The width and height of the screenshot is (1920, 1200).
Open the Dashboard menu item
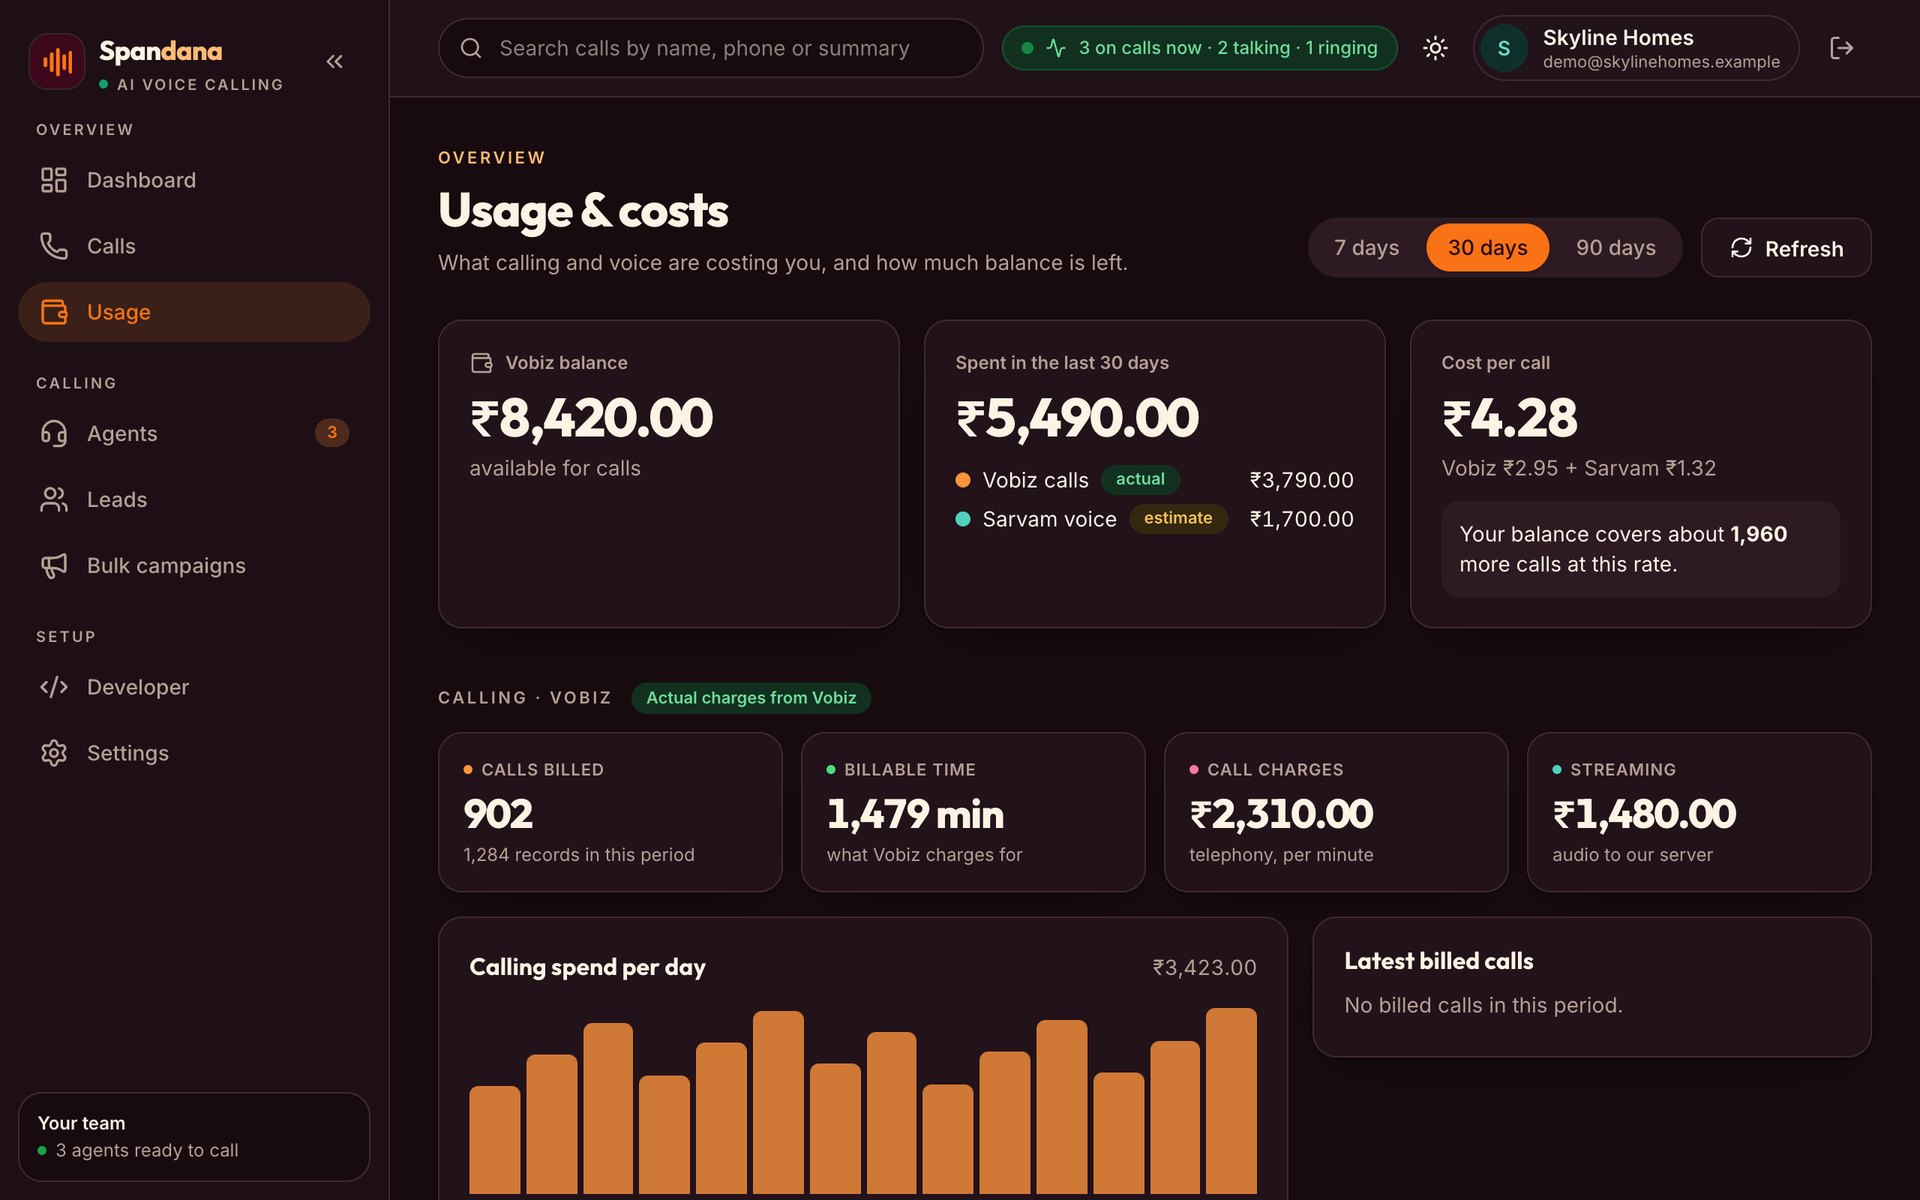[x=194, y=180]
